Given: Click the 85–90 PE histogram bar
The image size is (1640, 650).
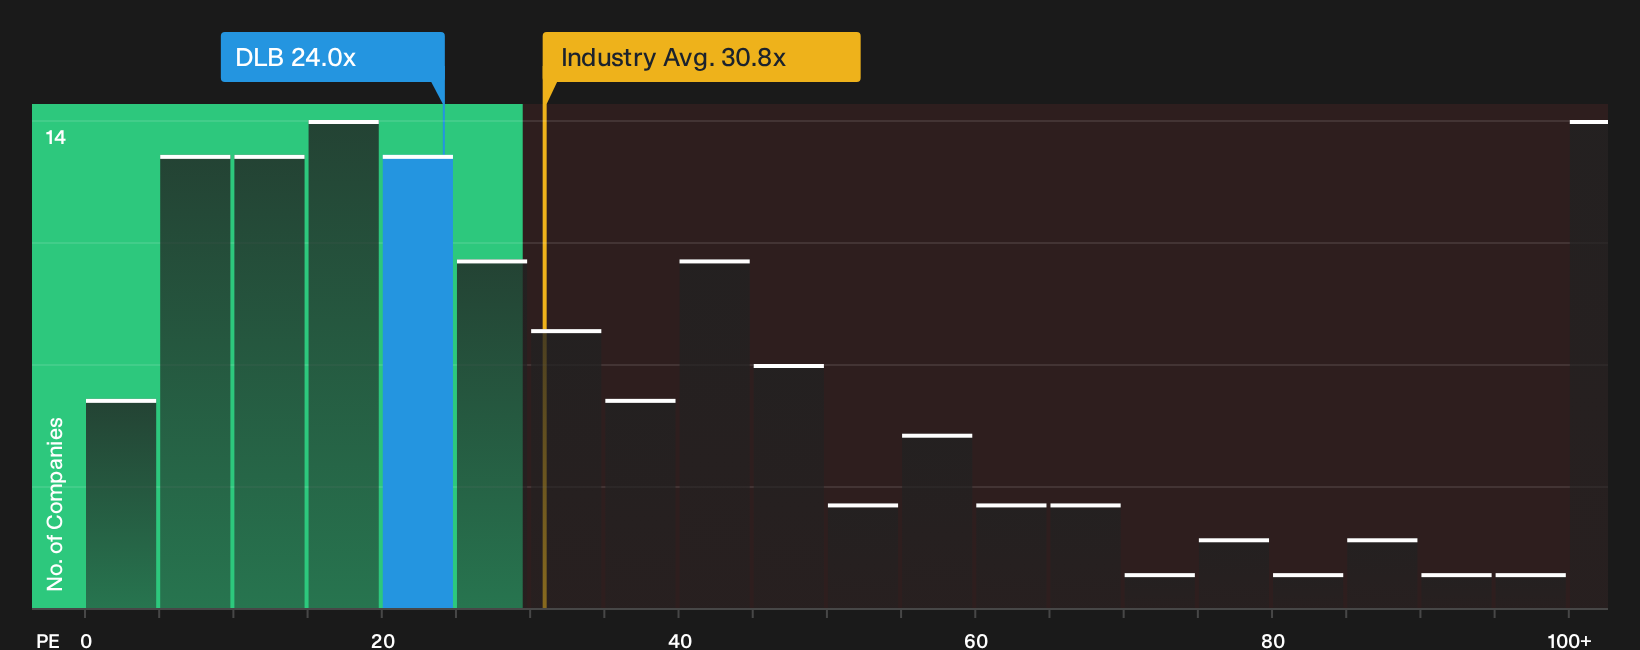Looking at the screenshot, I should [1382, 573].
